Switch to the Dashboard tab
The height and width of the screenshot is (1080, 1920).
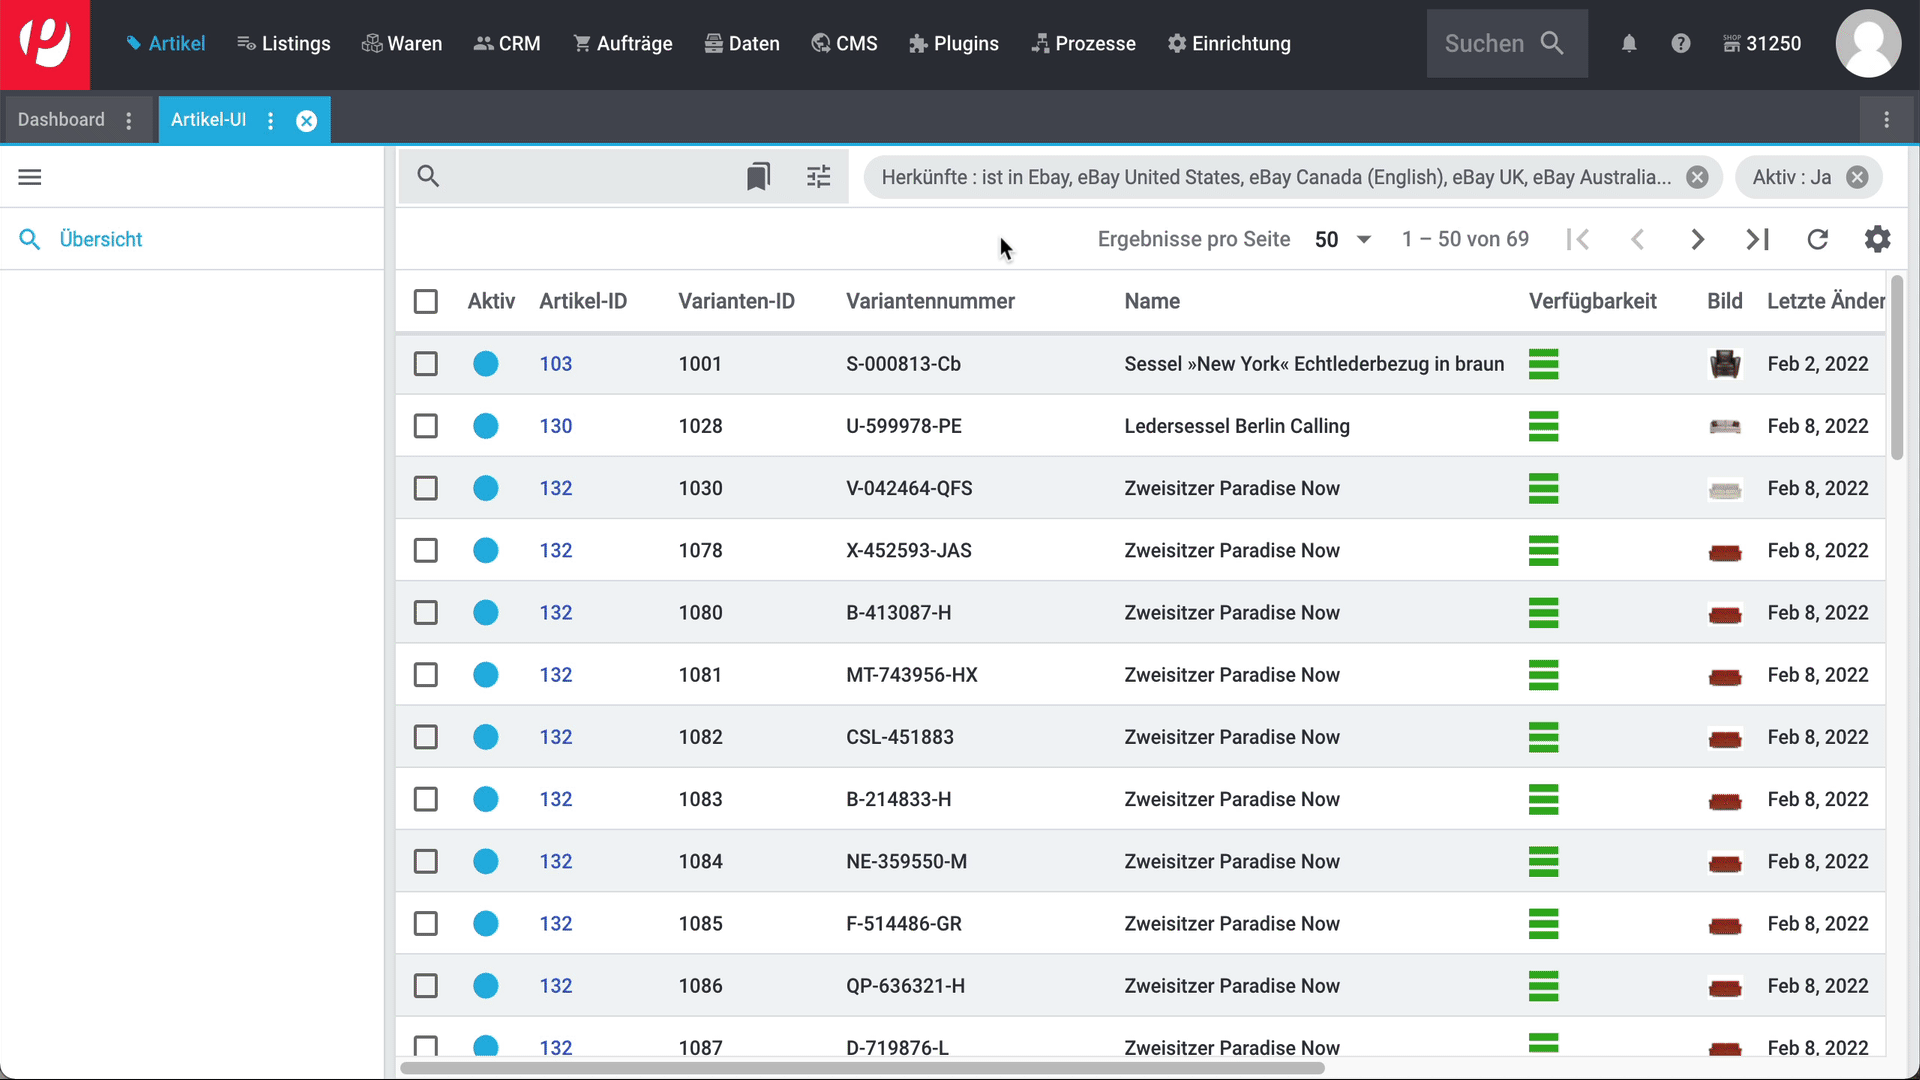61,120
